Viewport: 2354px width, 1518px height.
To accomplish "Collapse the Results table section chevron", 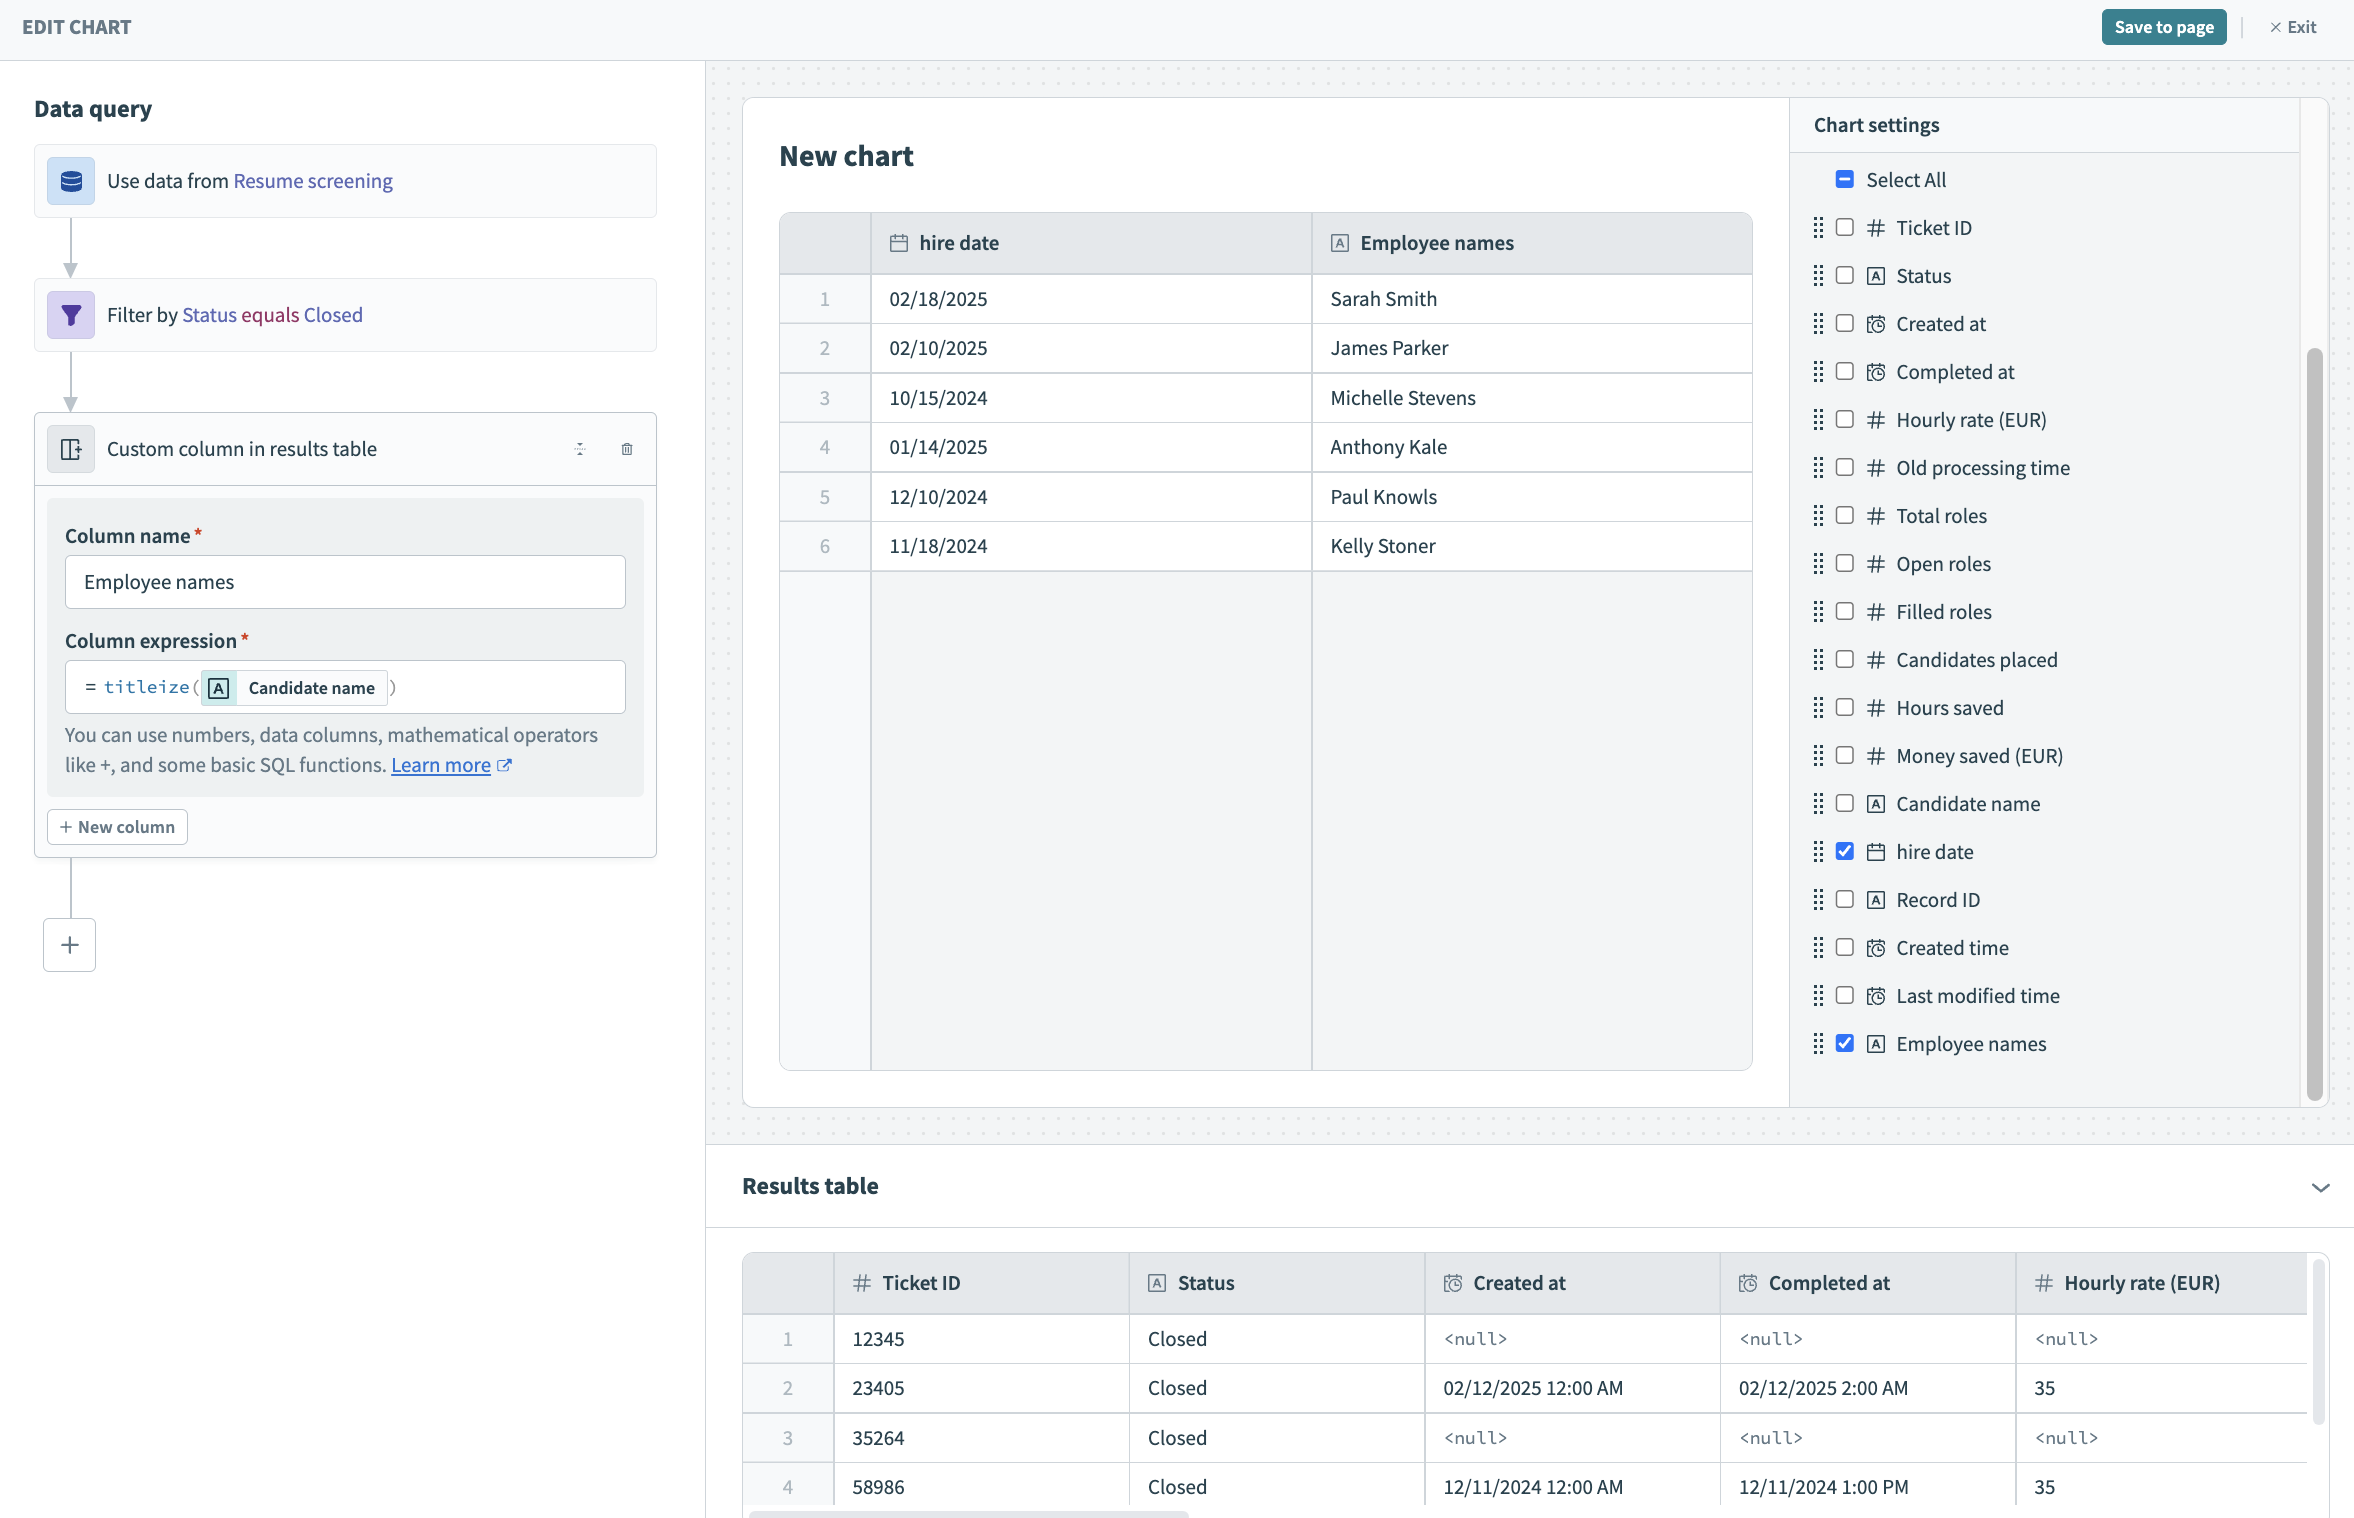I will [x=2320, y=1187].
